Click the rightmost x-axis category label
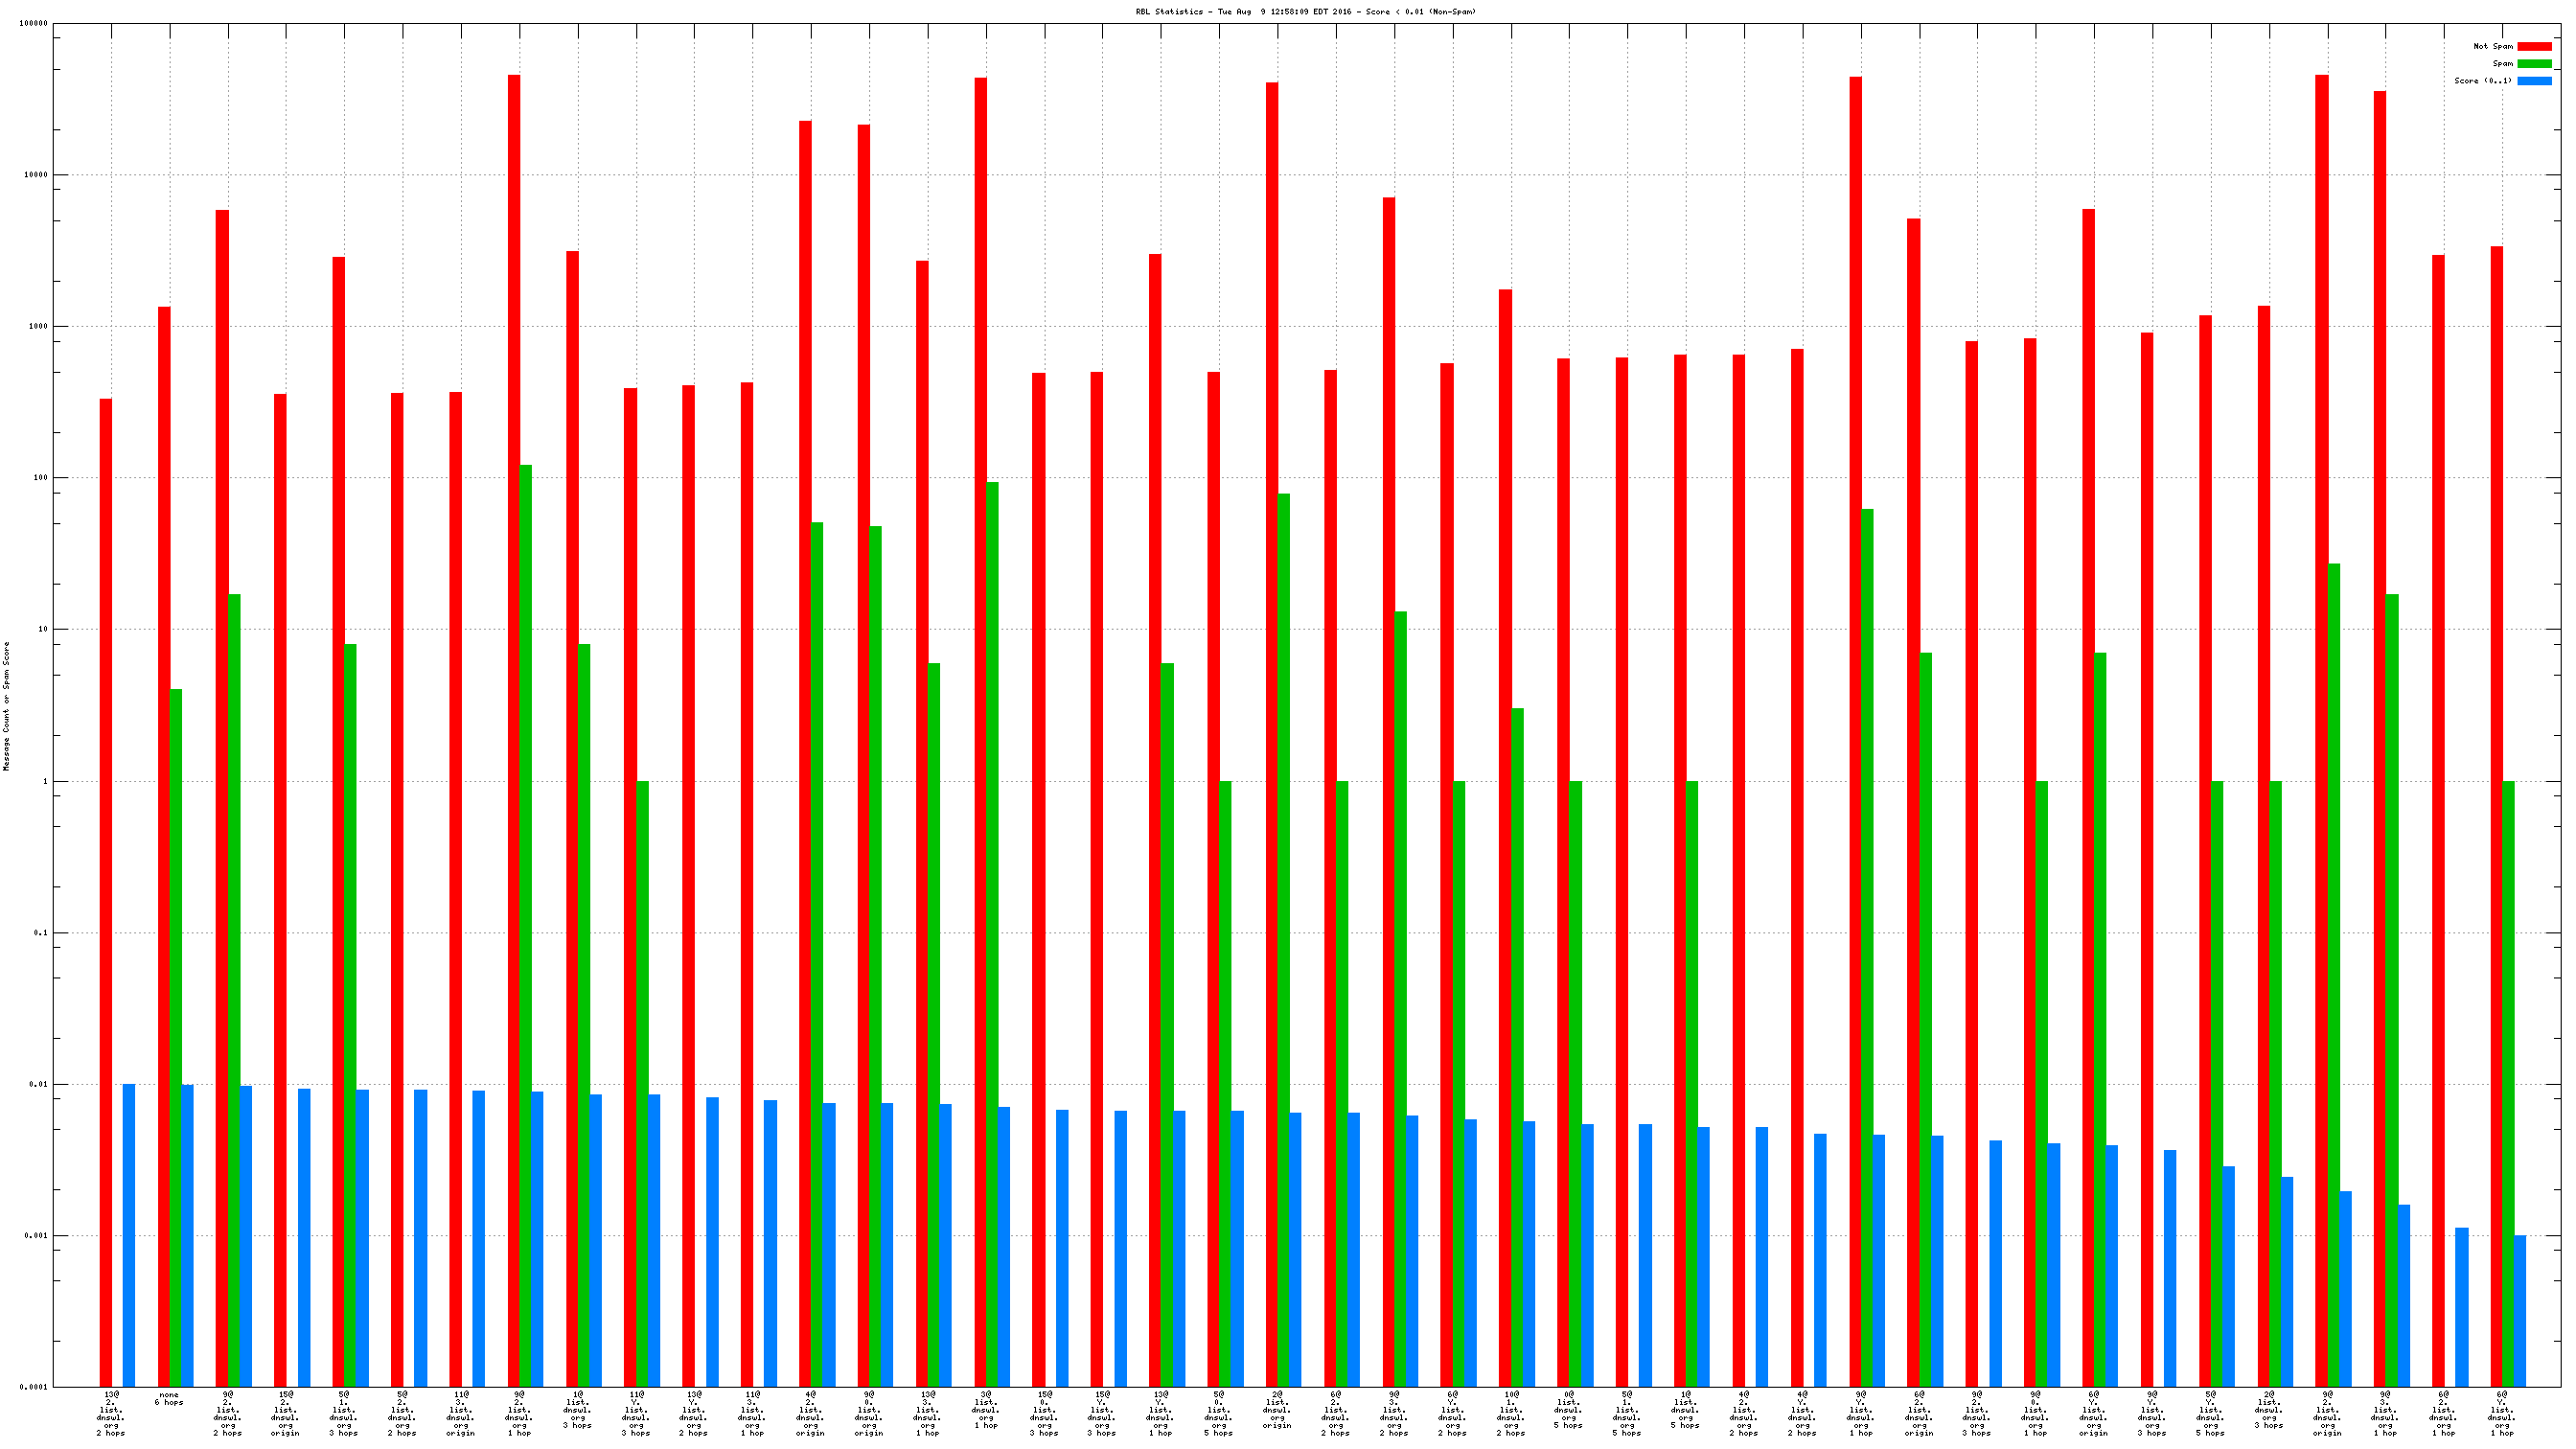 pyautogui.click(x=2501, y=1412)
